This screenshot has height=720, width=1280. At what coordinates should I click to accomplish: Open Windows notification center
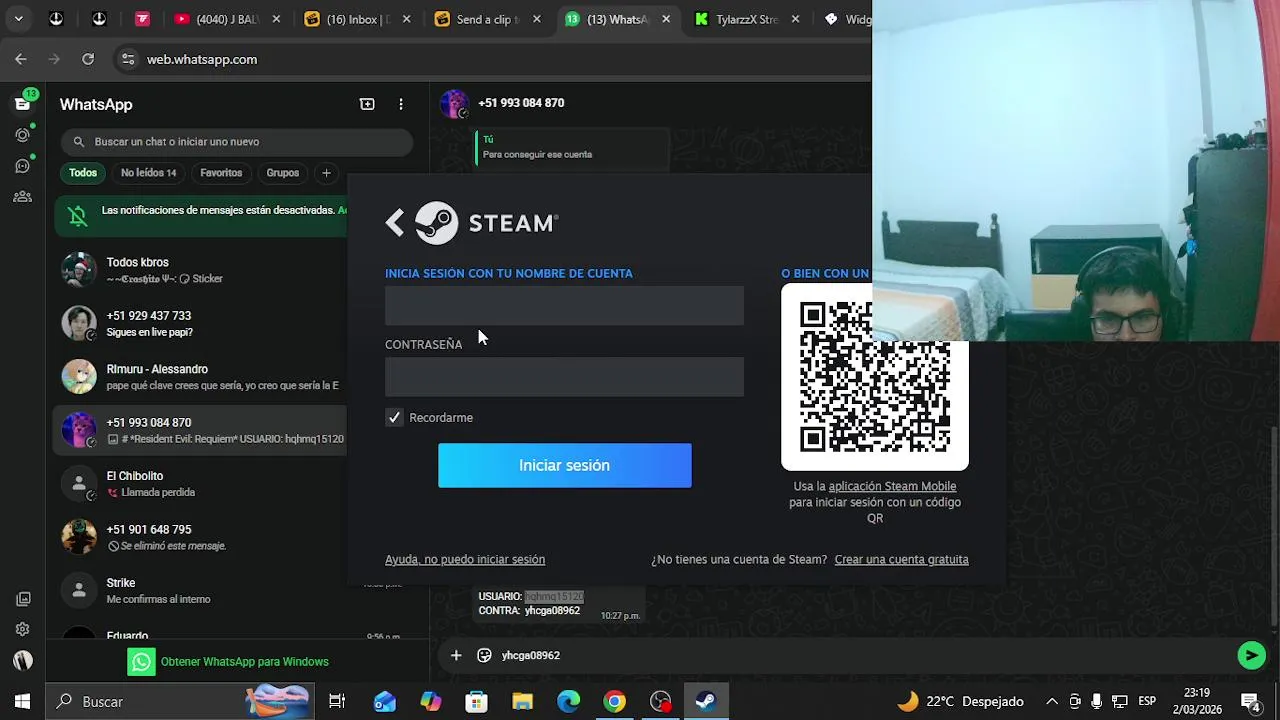[1250, 702]
